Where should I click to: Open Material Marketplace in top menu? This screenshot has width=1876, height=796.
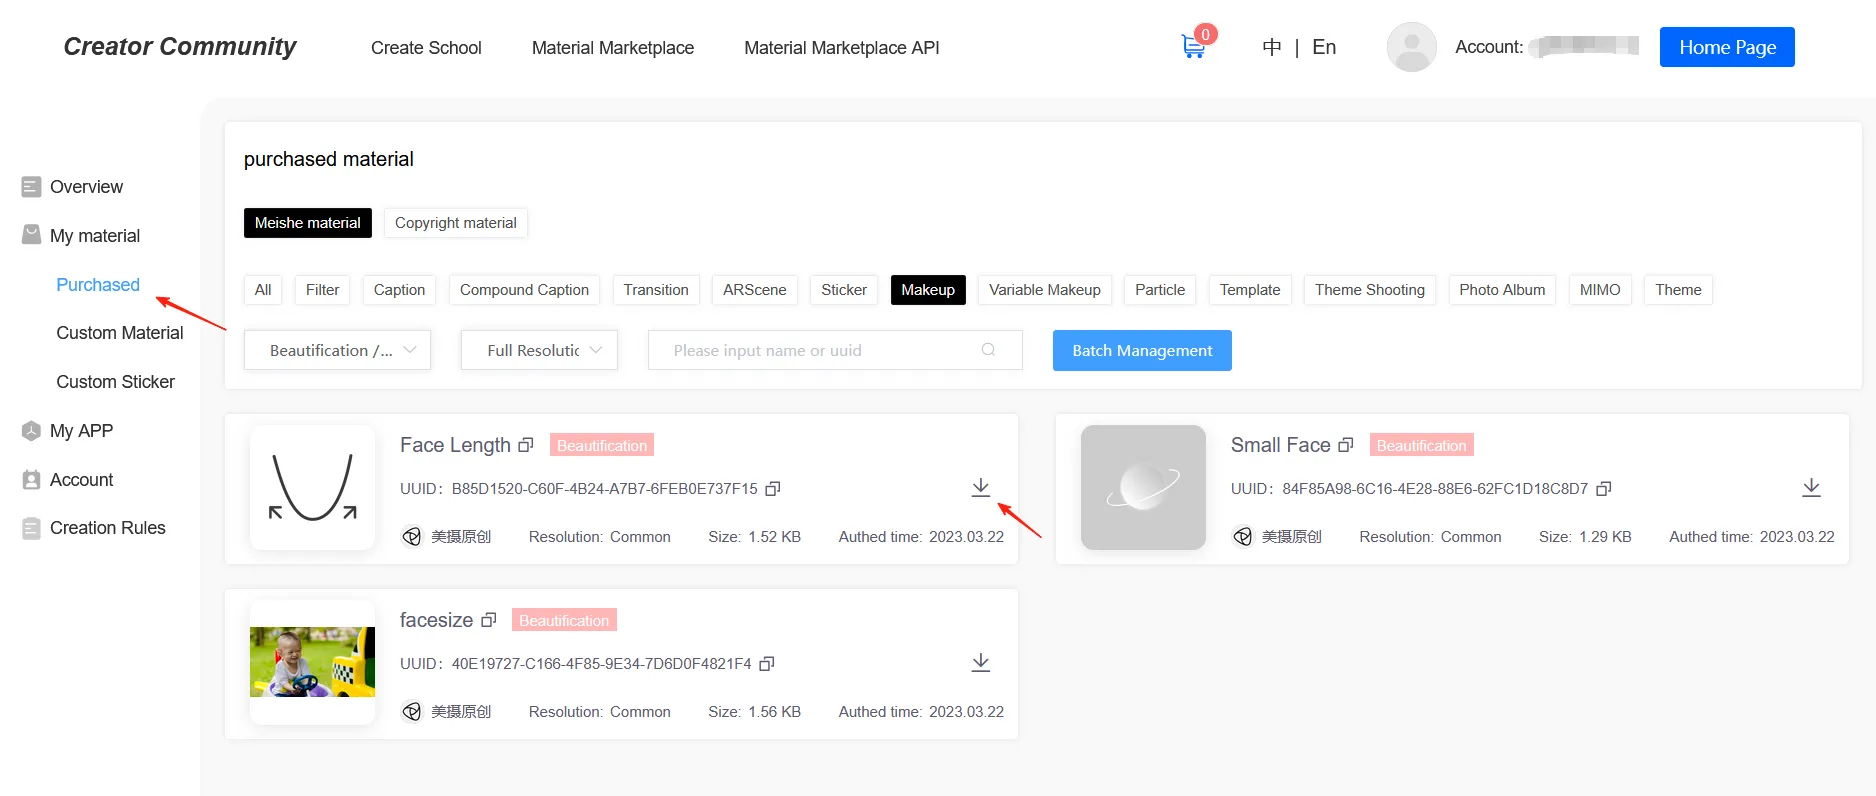coord(612,48)
